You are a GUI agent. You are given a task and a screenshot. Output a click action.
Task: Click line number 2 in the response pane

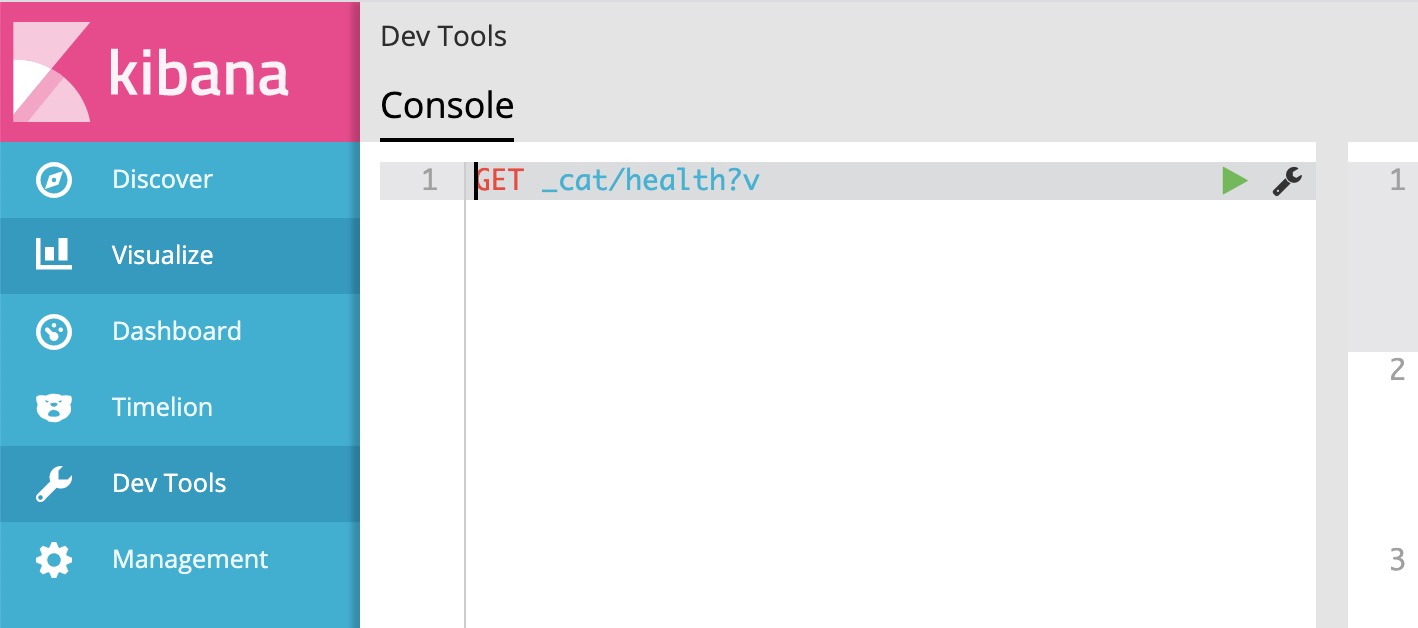pyautogui.click(x=1397, y=370)
